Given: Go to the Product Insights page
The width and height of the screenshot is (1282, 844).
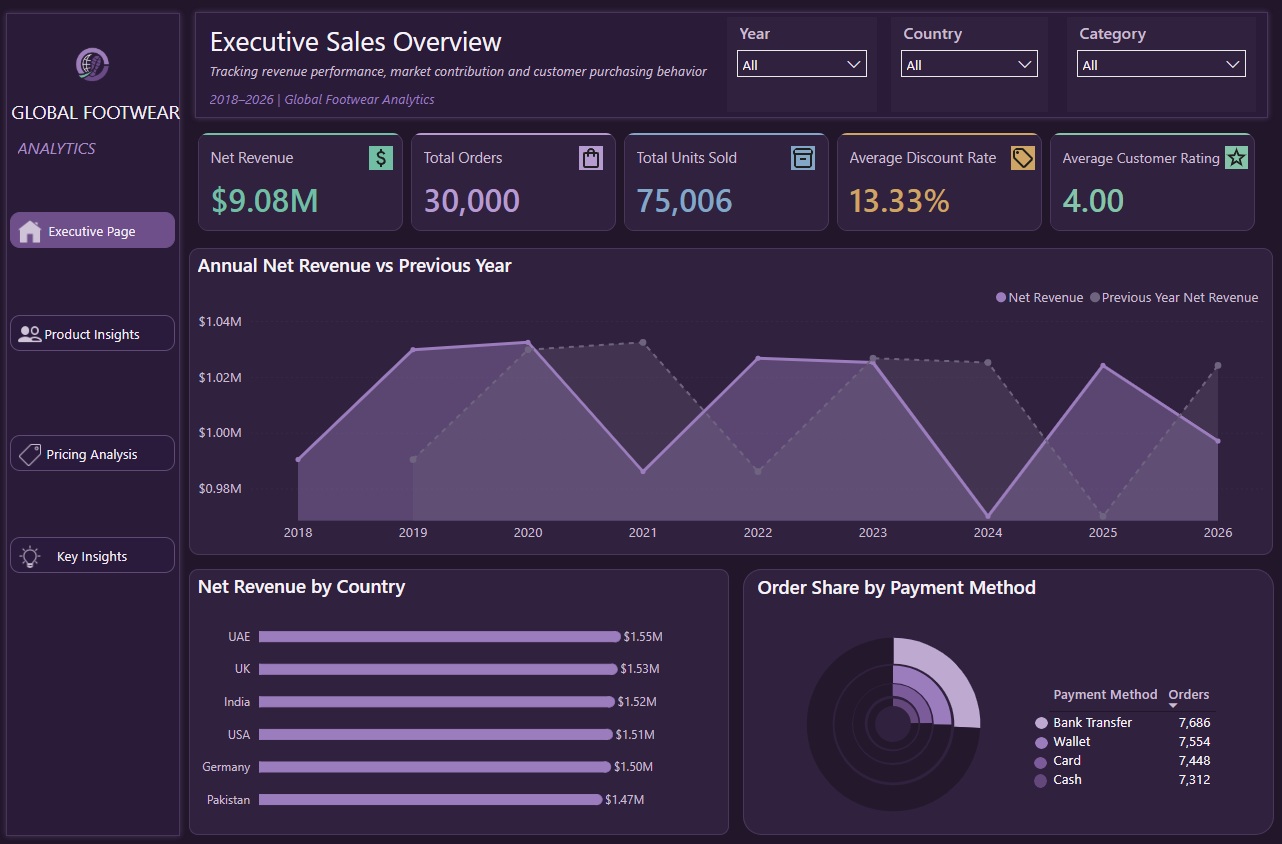Looking at the screenshot, I should [92, 334].
